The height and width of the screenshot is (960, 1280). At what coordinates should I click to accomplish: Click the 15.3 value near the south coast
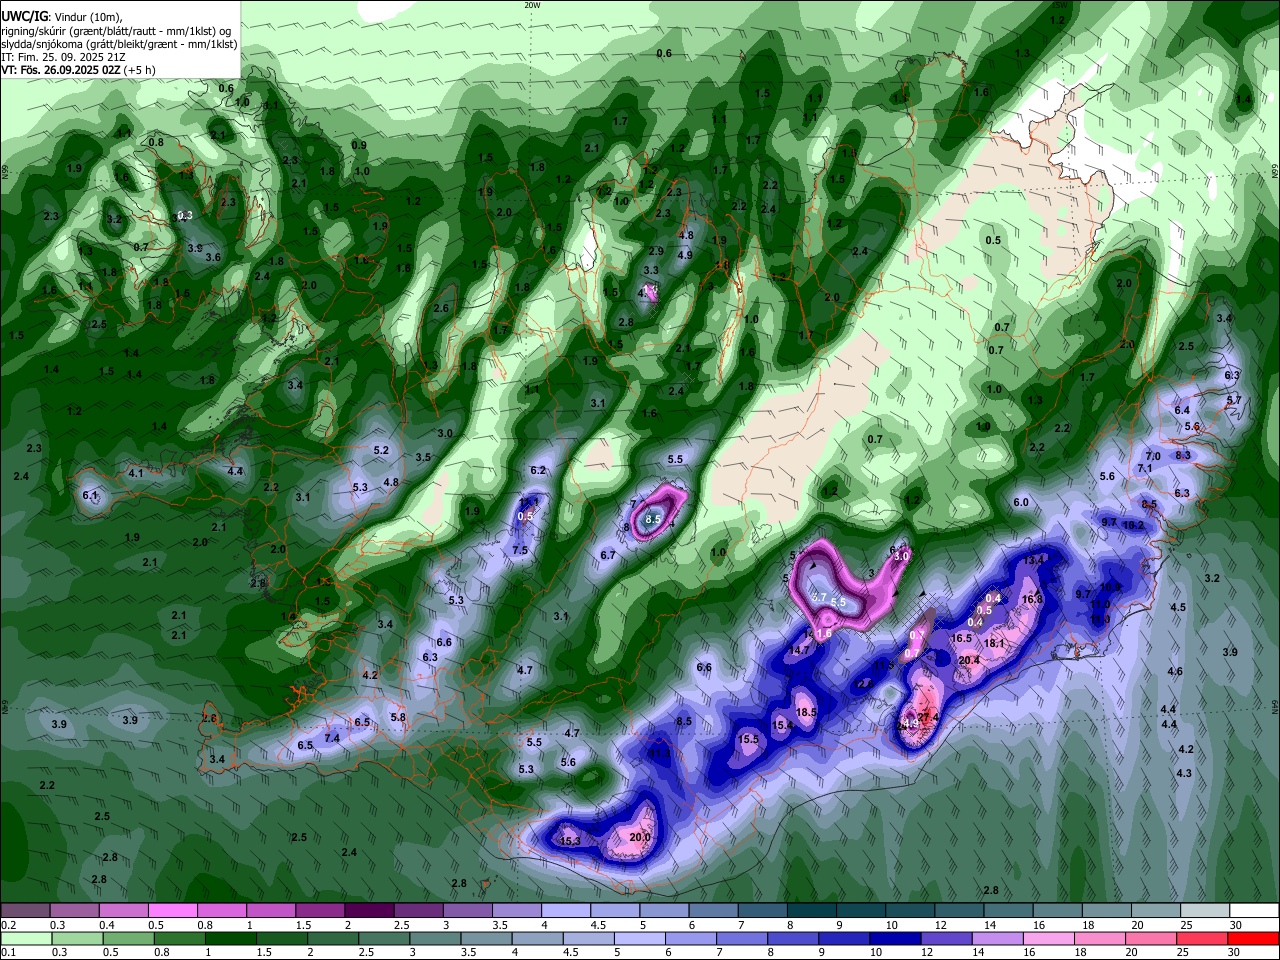570,841
